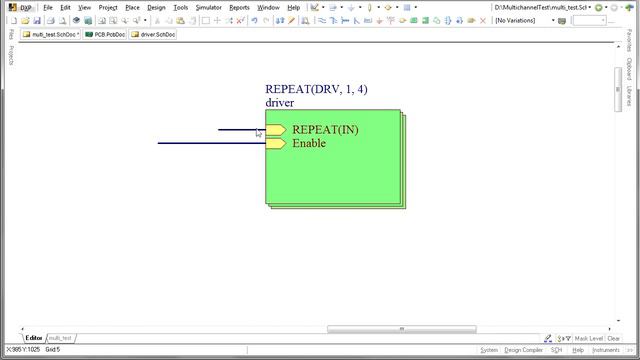This screenshot has height=360, width=640.
Task: Click the New document icon
Action: tap(13, 20)
